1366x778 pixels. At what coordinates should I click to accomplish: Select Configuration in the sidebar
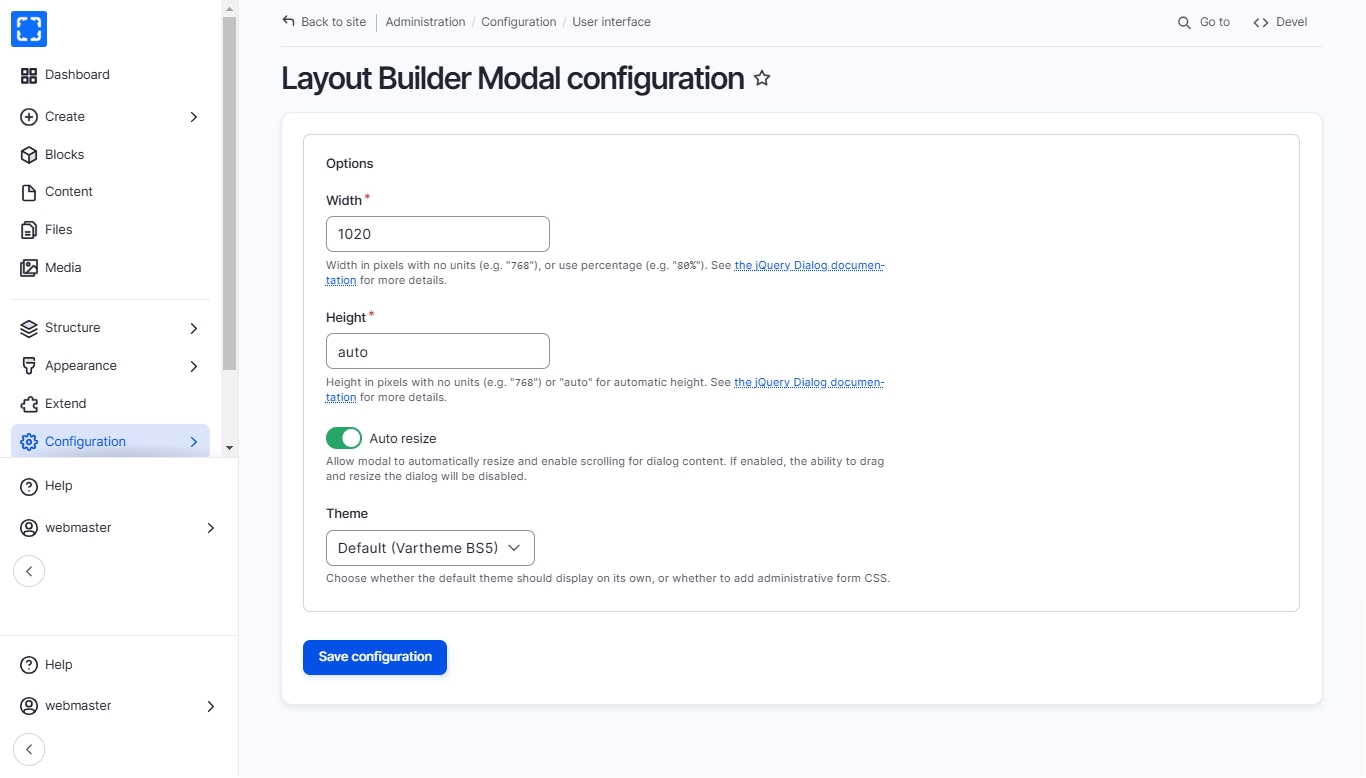click(x=85, y=442)
